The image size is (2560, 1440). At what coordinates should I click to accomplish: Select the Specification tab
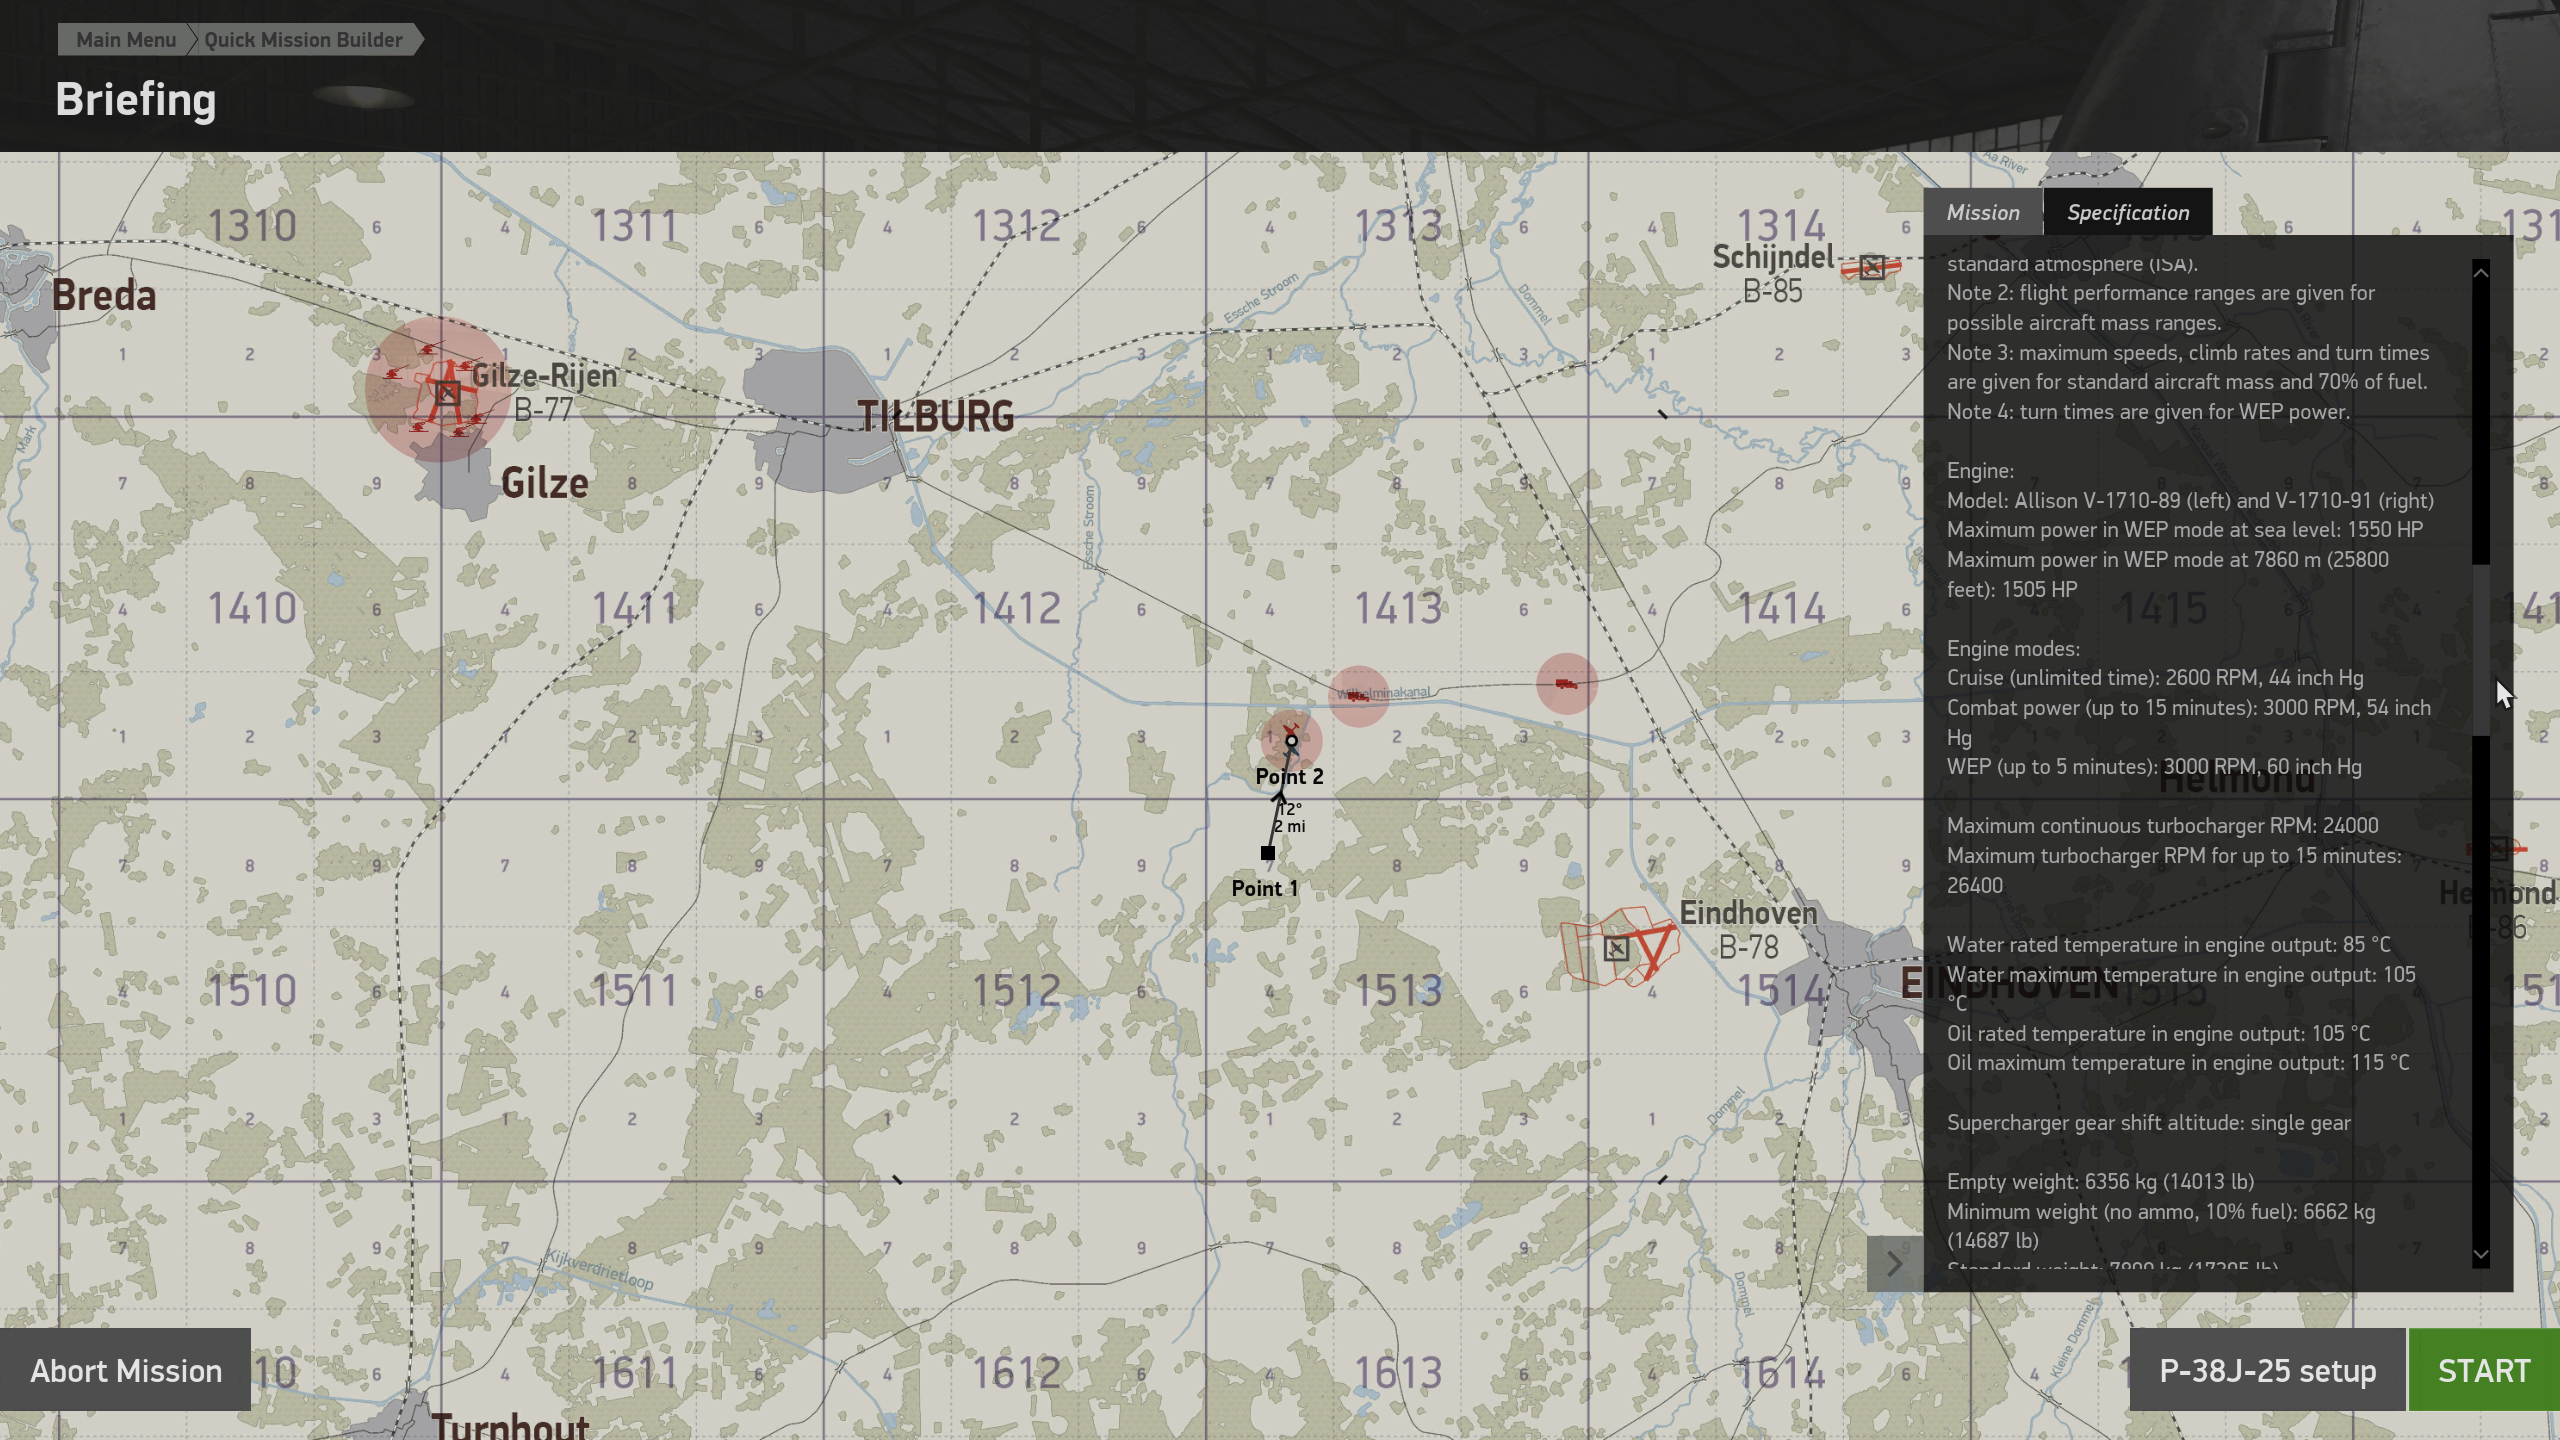click(x=2127, y=212)
